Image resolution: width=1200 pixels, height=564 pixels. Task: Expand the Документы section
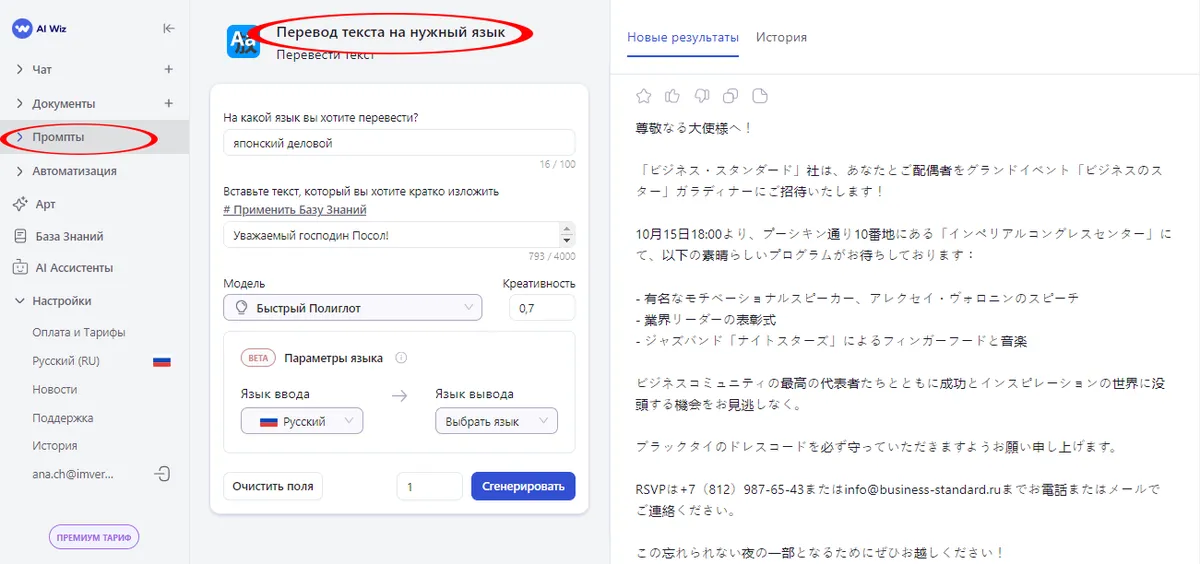click(x=20, y=103)
